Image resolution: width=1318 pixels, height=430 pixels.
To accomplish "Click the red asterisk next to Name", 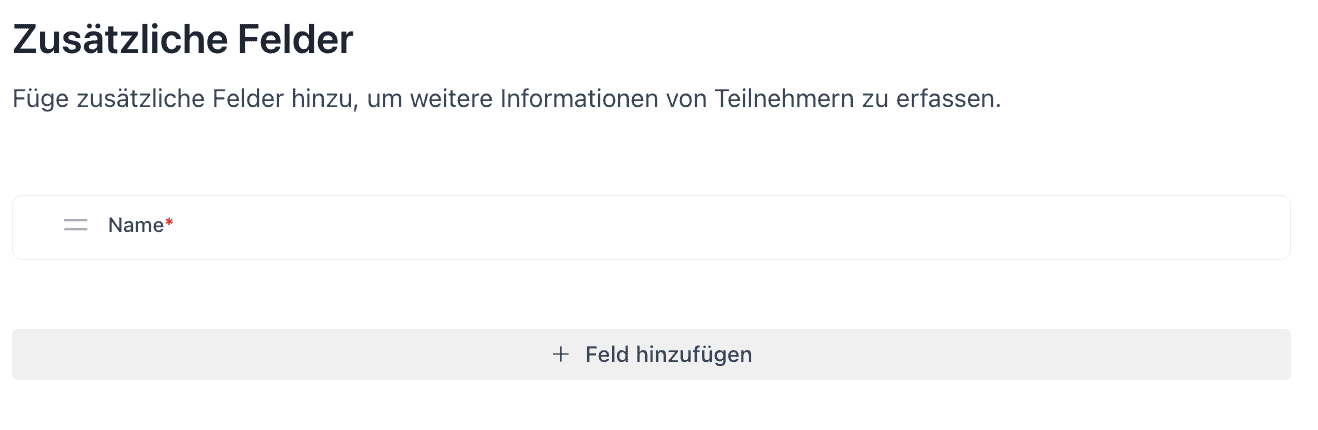I will pos(169,223).
